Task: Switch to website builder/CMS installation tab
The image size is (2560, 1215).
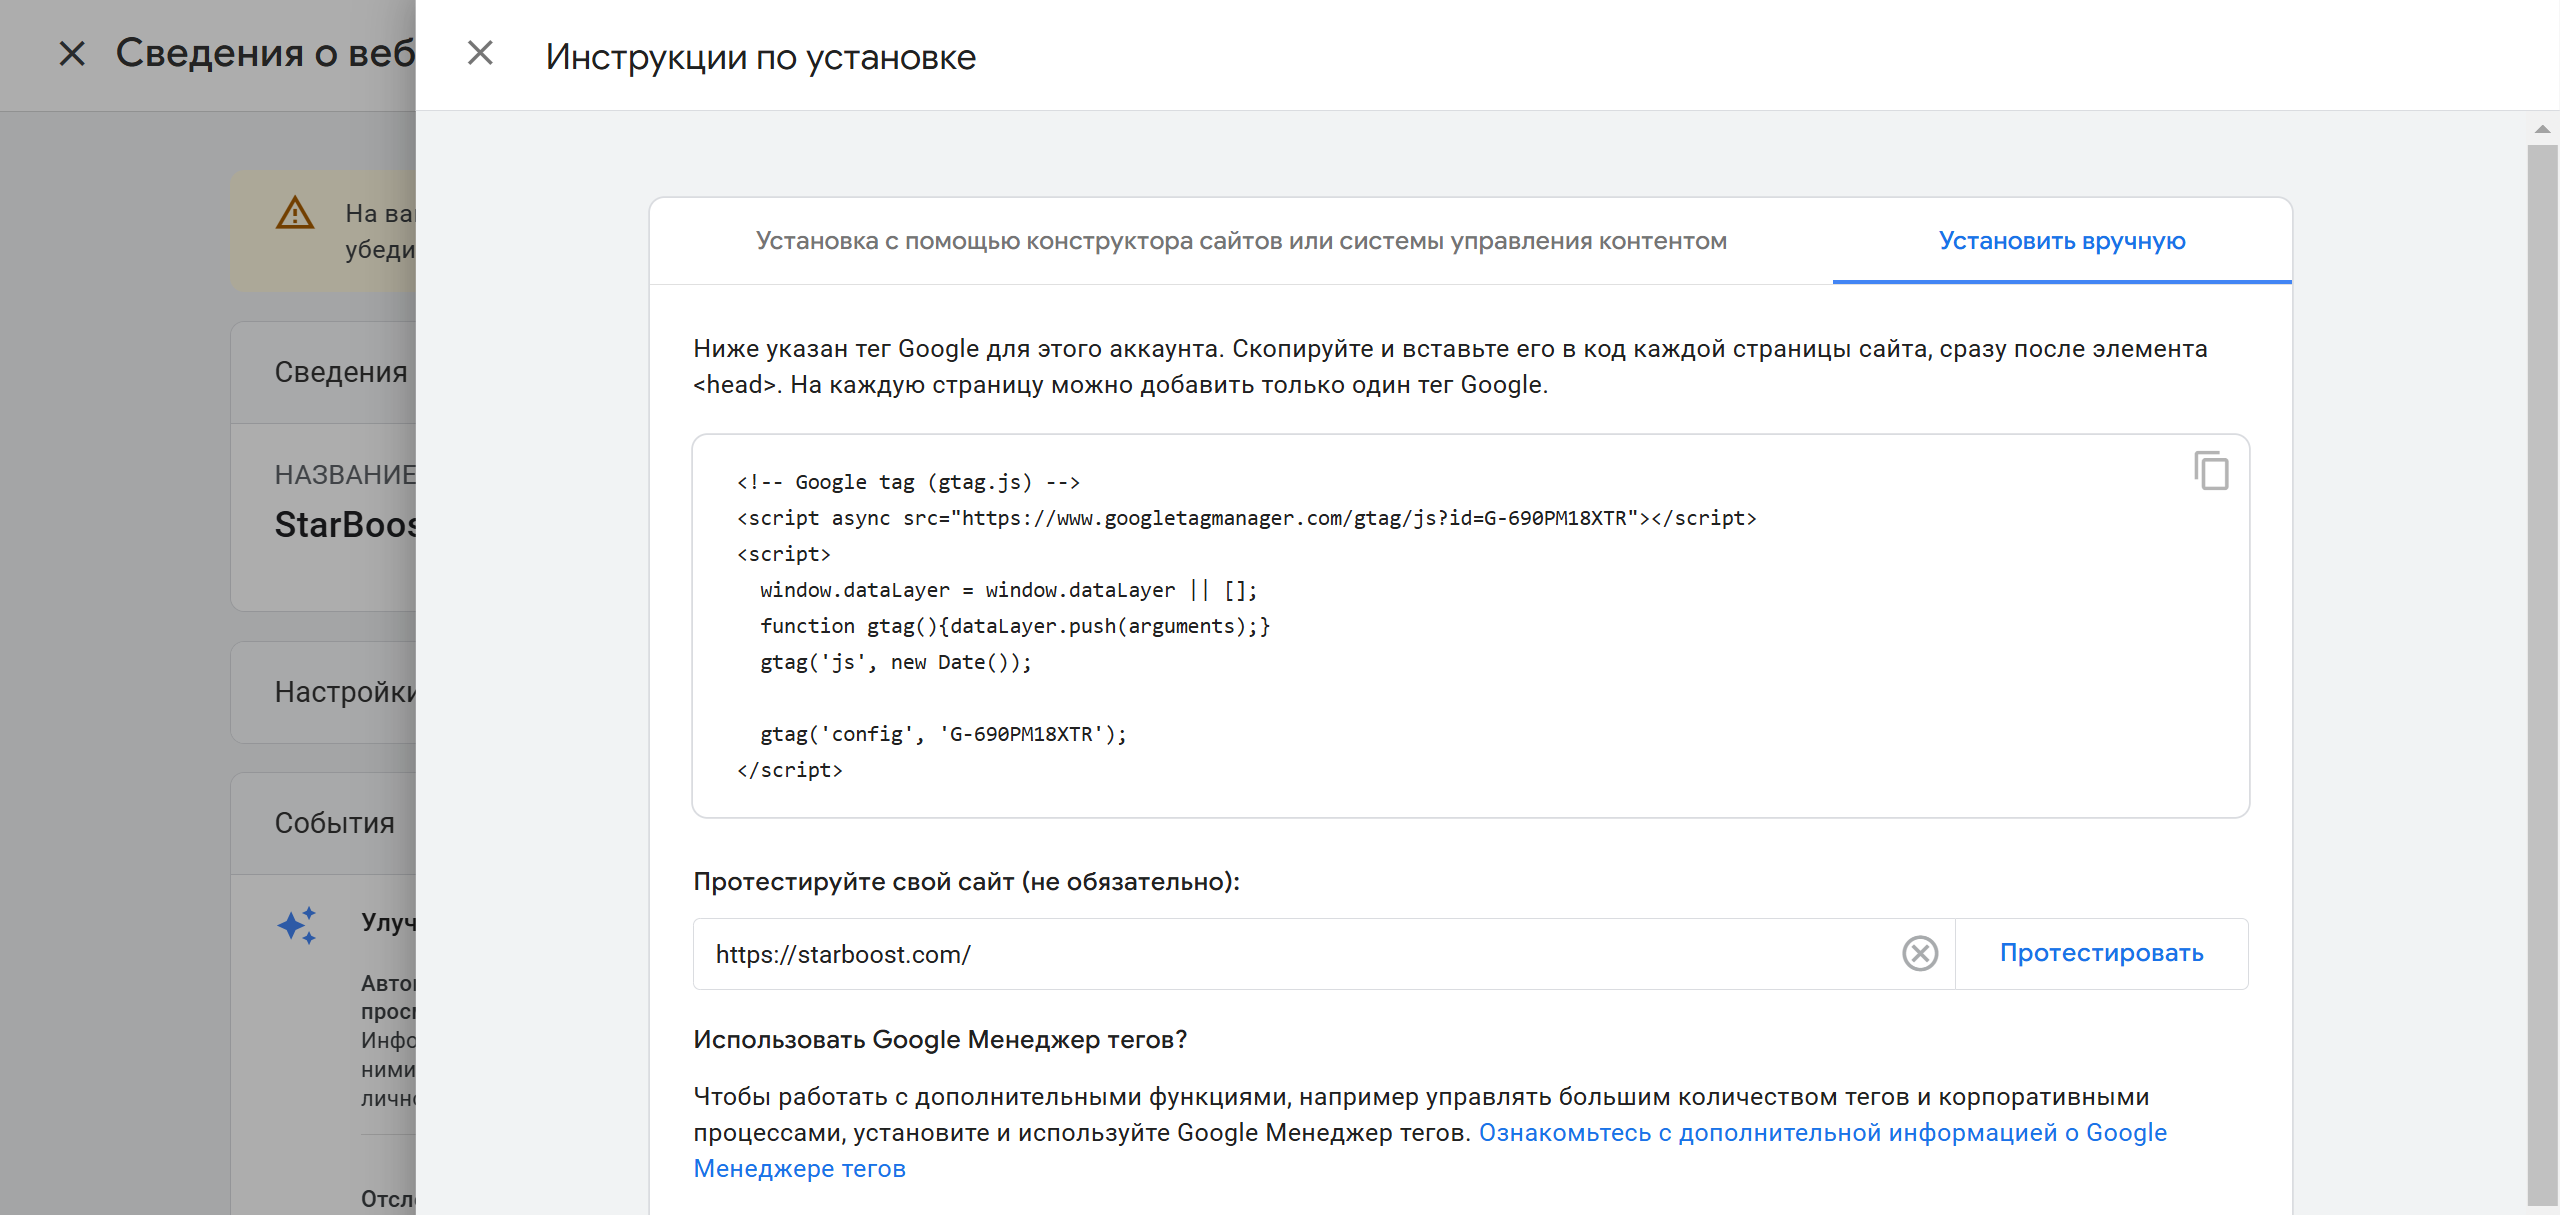Action: point(1241,241)
